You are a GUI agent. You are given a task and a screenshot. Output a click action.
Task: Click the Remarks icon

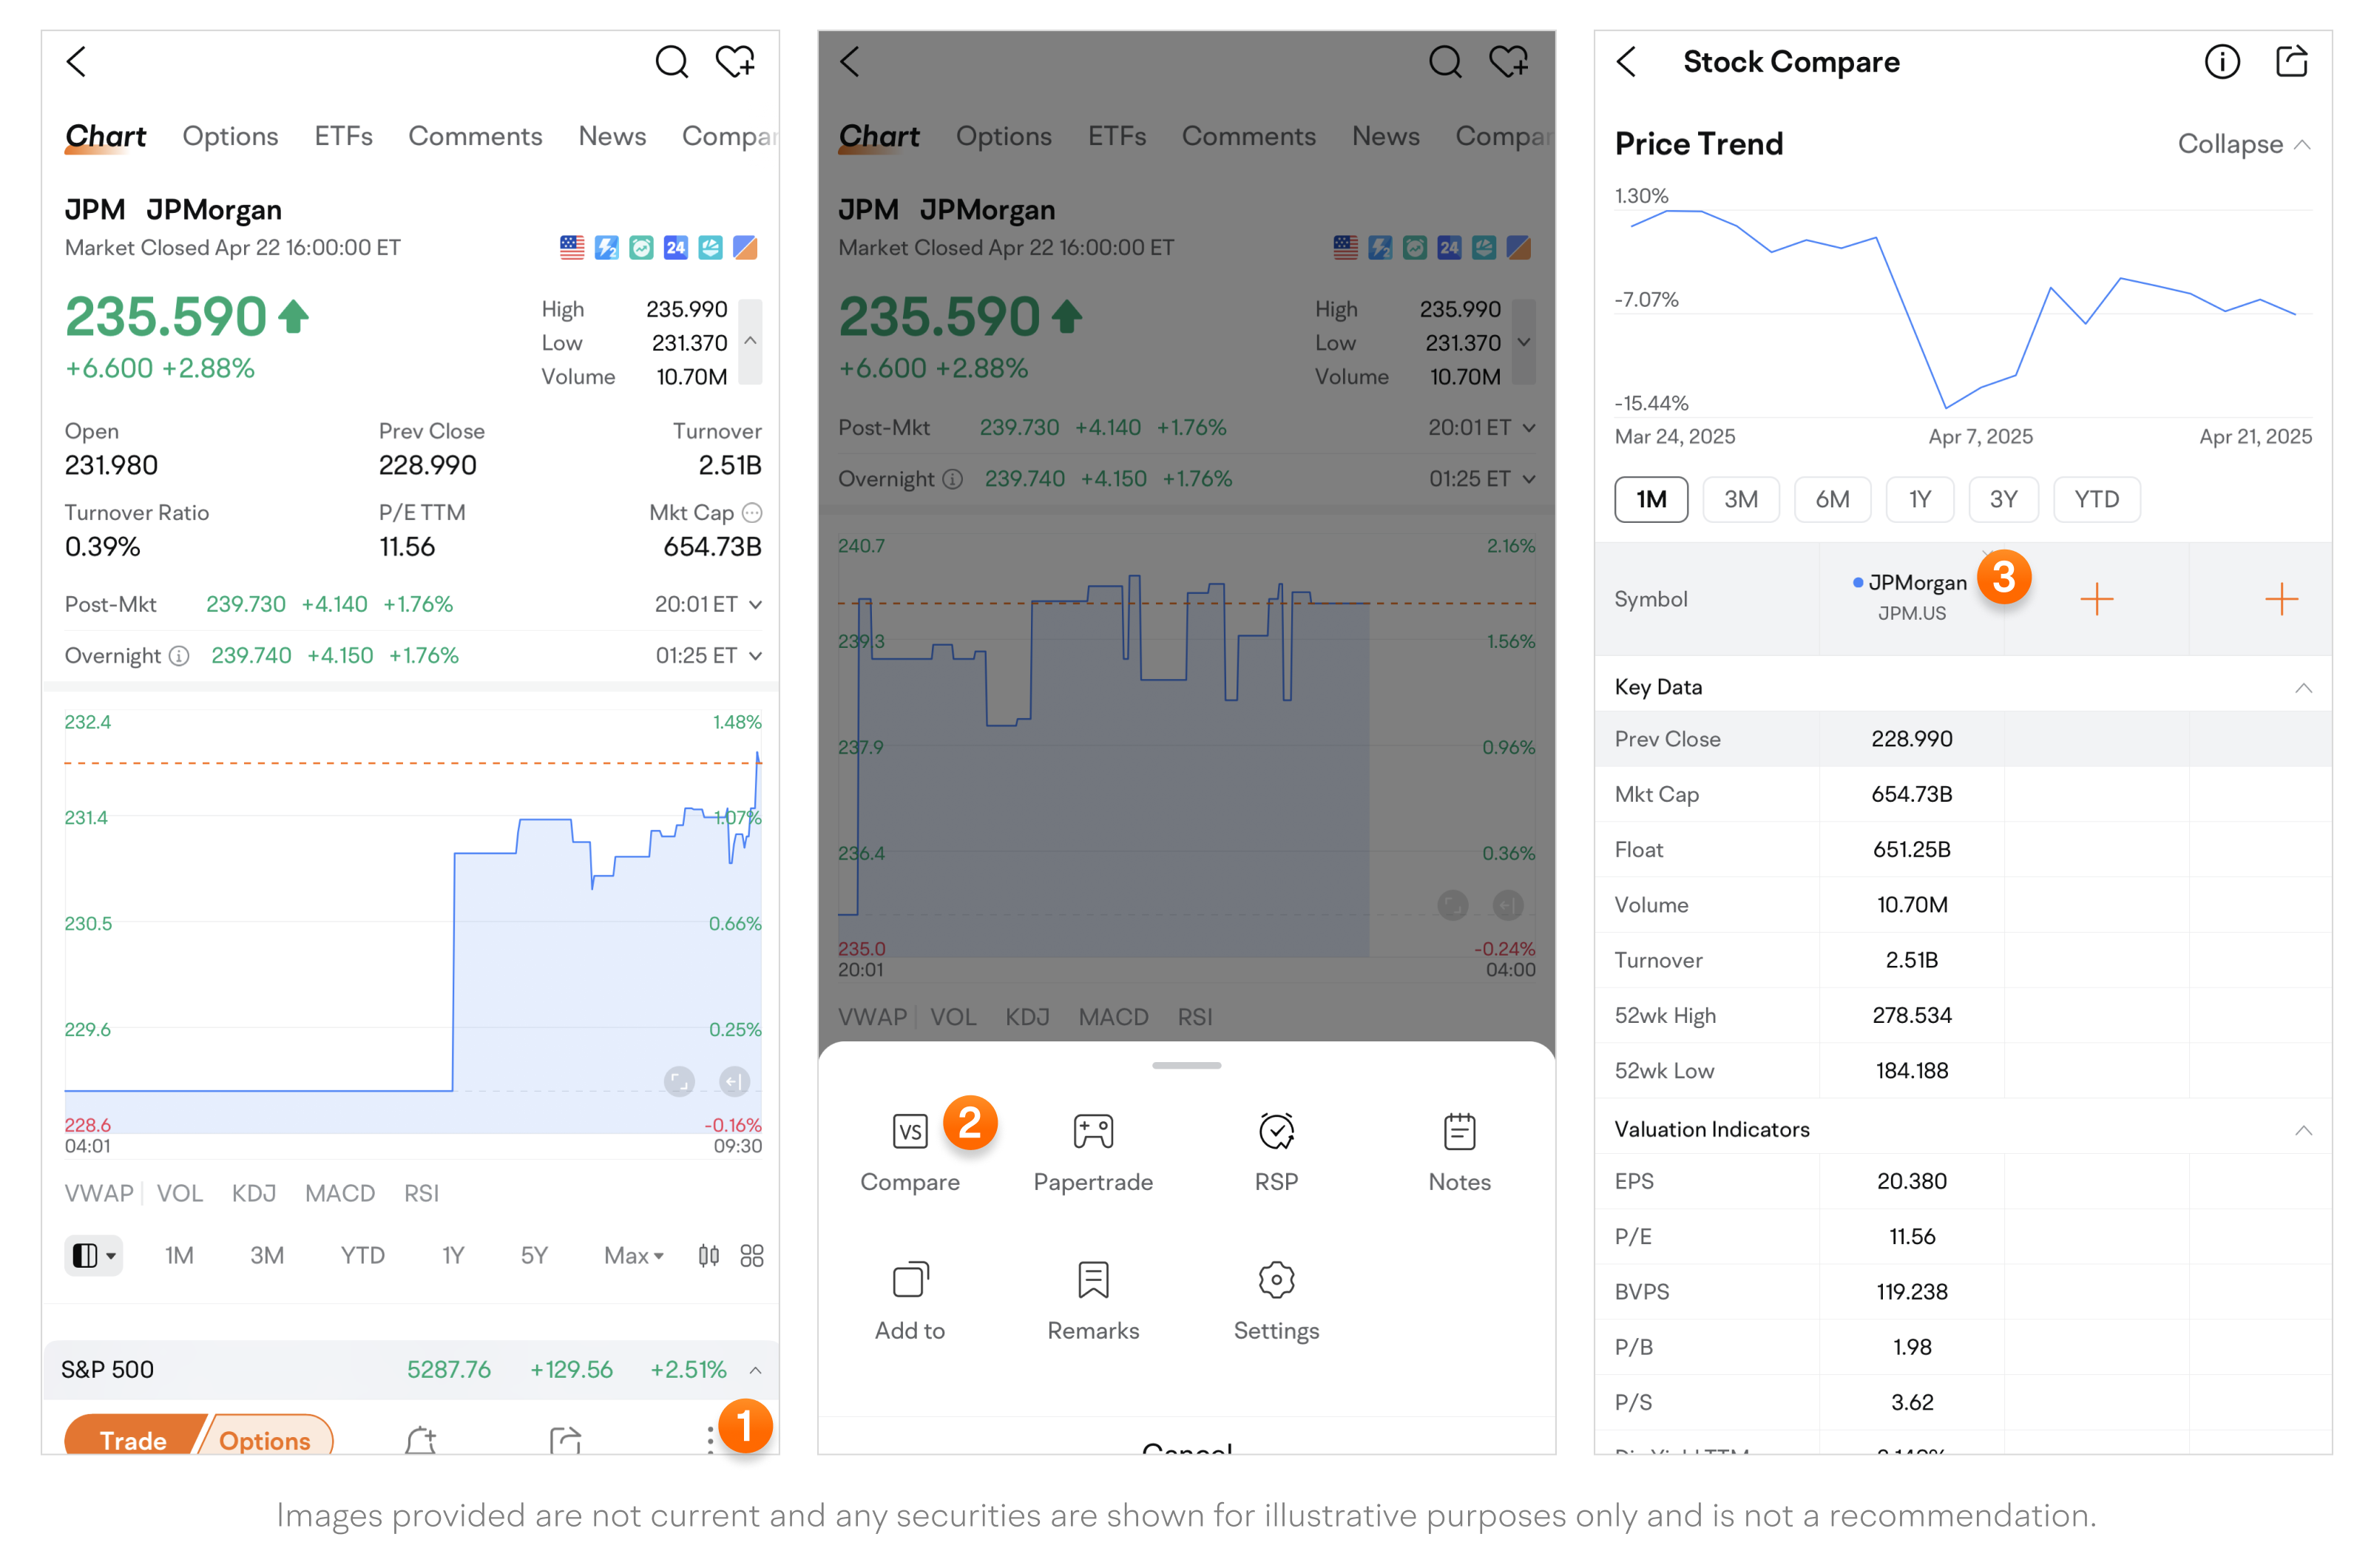[1092, 1281]
